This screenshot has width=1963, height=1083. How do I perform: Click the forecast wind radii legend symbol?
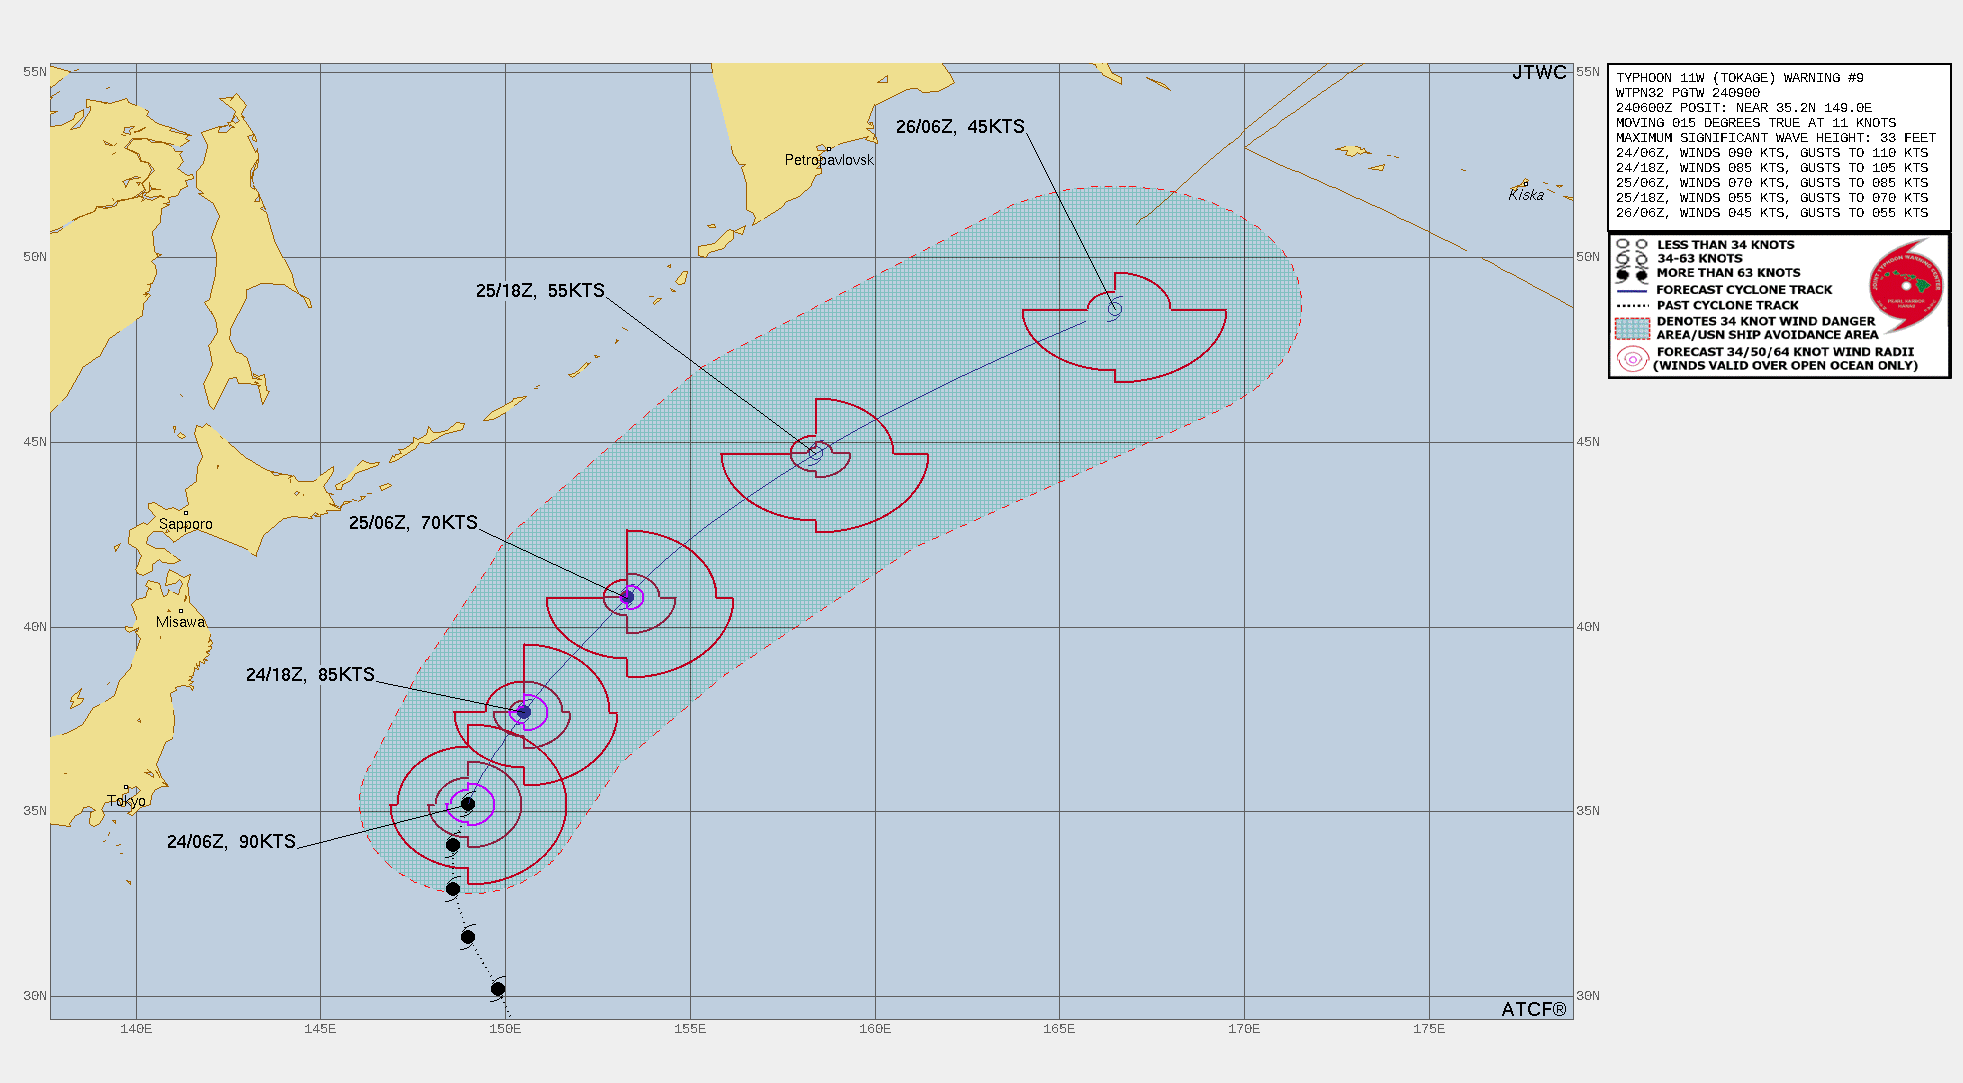tap(1632, 359)
